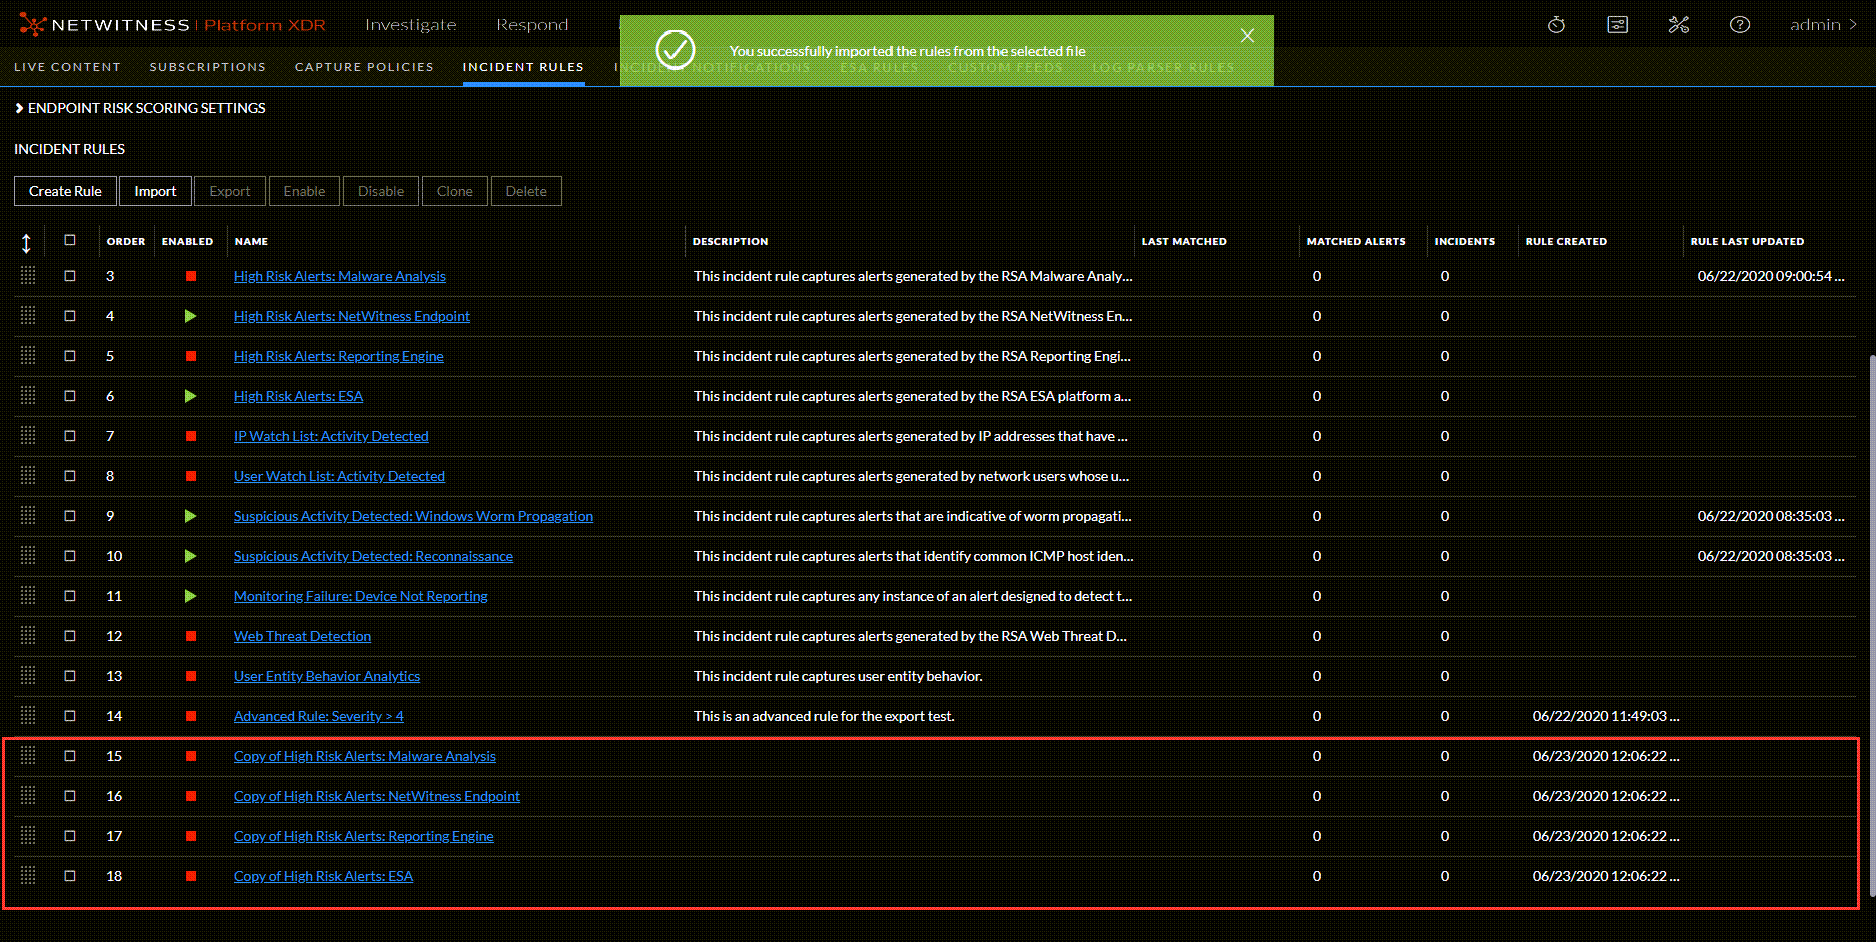Select the header checkbox to select all rules

tap(69, 241)
